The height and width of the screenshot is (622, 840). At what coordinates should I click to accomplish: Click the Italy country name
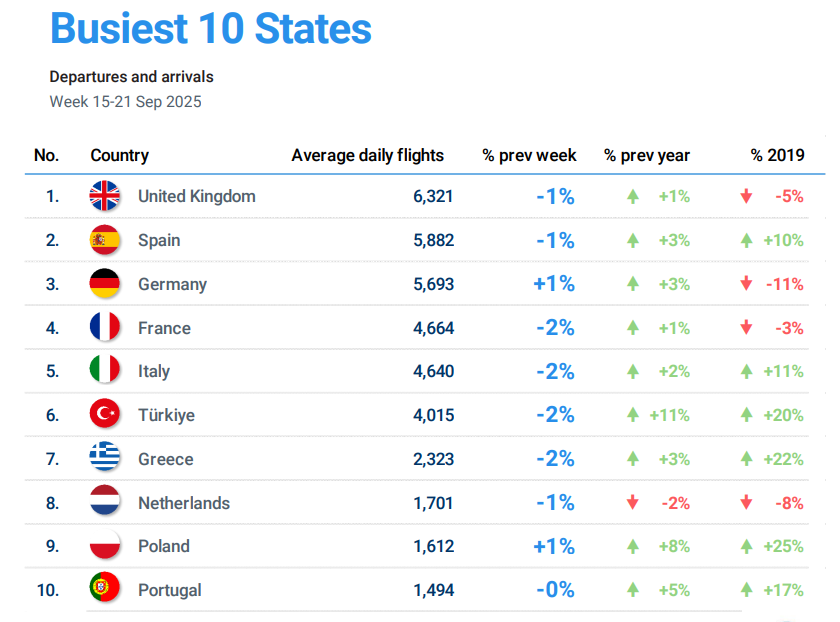click(x=154, y=371)
